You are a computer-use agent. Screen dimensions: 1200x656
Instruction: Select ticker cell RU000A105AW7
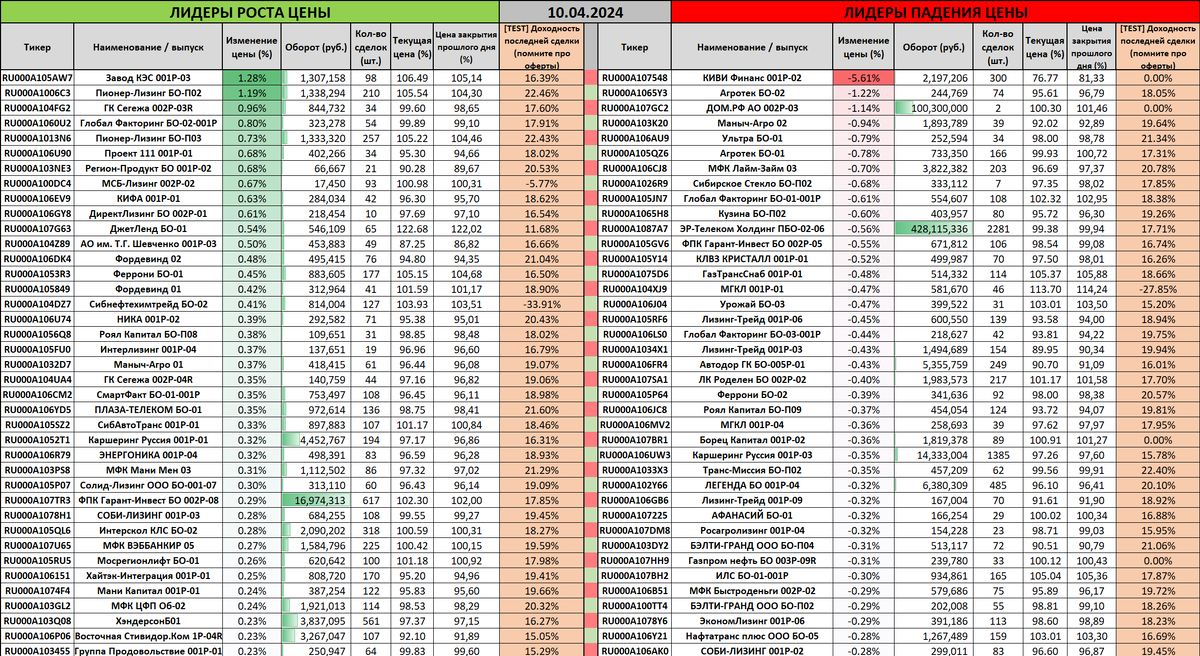37,77
